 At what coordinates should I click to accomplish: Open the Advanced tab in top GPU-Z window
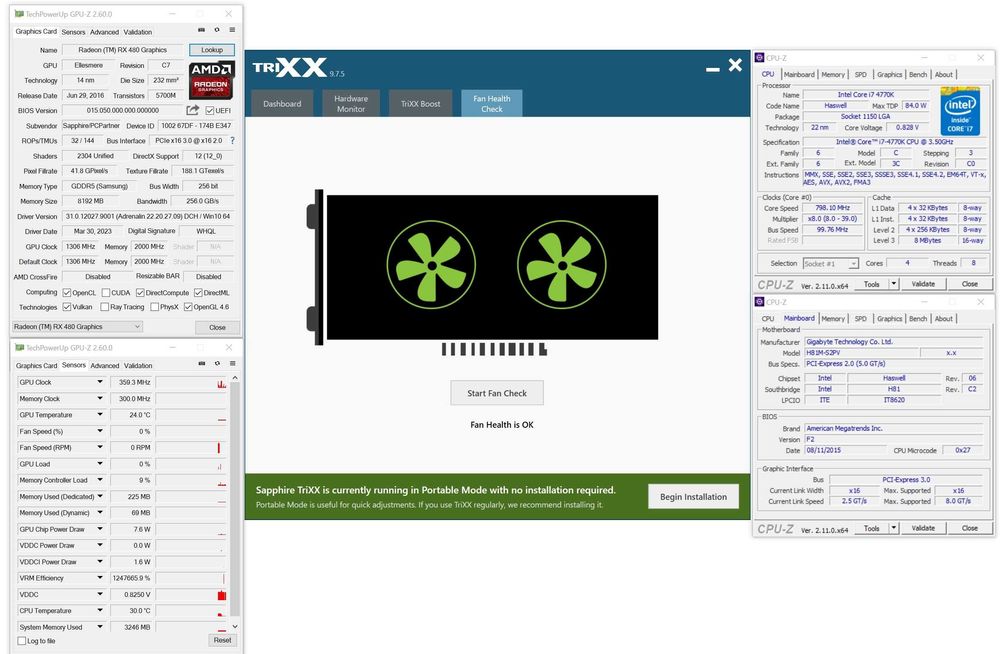pos(104,32)
